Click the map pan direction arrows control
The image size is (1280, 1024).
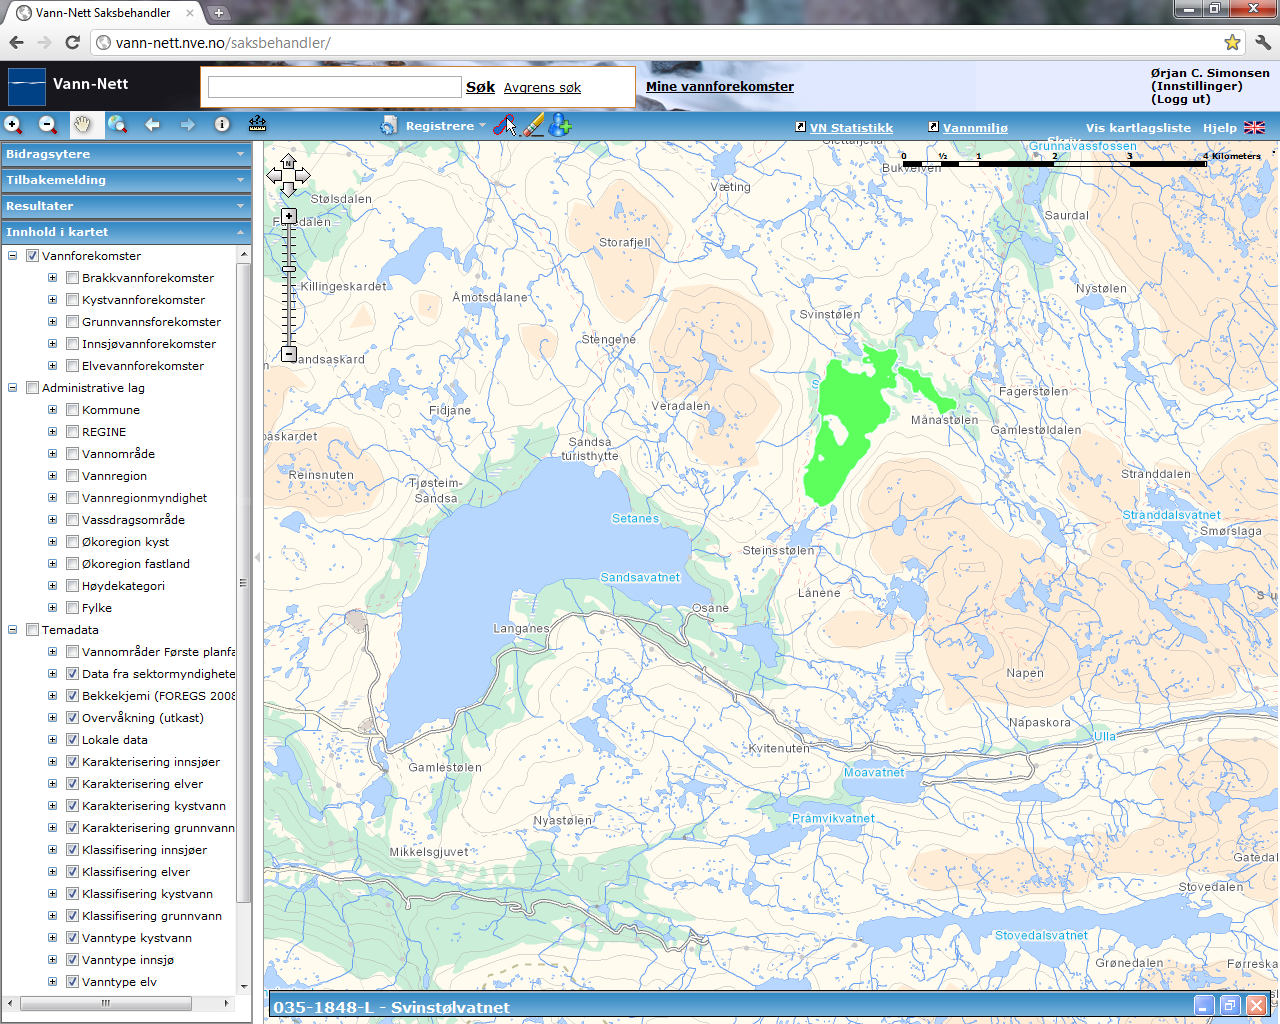pyautogui.click(x=288, y=176)
